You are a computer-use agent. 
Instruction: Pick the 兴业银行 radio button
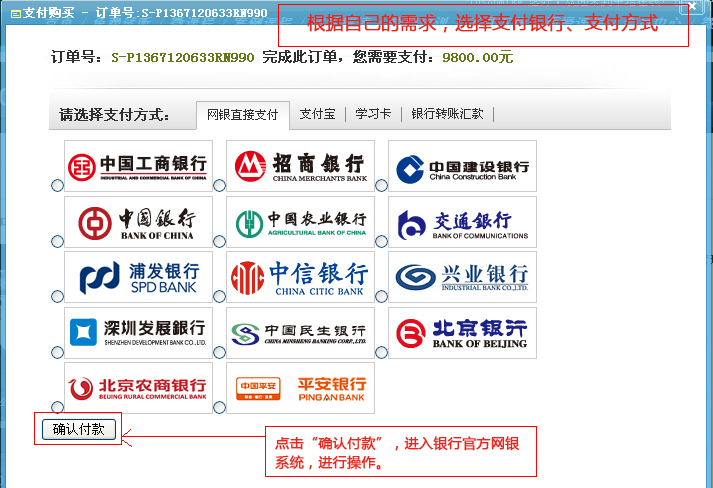click(382, 297)
